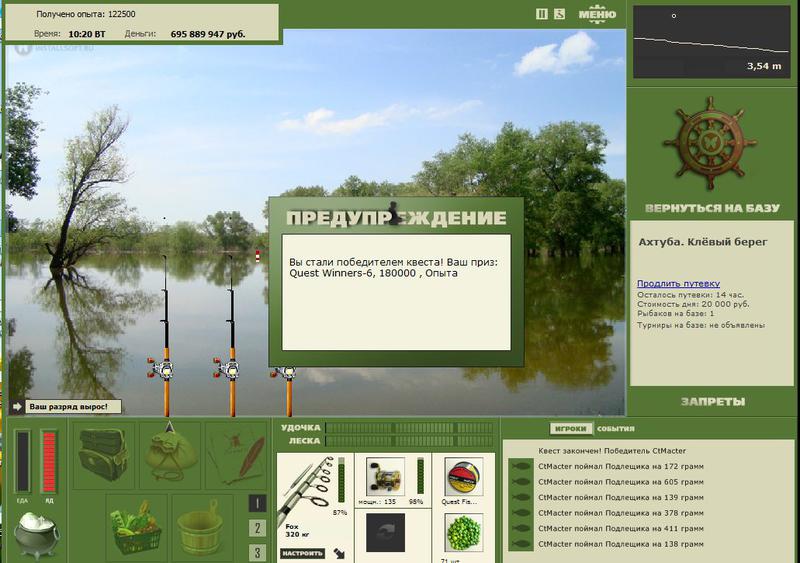Open the ЗАПРЕТЫ section
This screenshot has height=563, width=800.
(x=712, y=402)
